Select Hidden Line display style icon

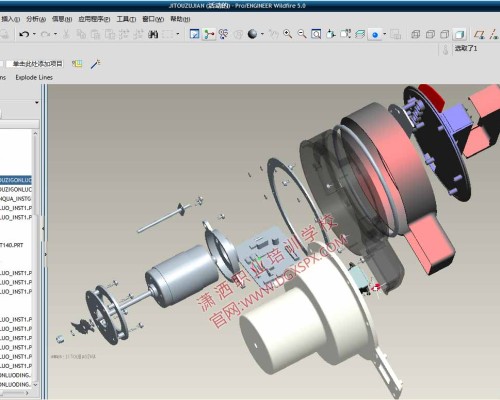pyautogui.click(x=430, y=34)
